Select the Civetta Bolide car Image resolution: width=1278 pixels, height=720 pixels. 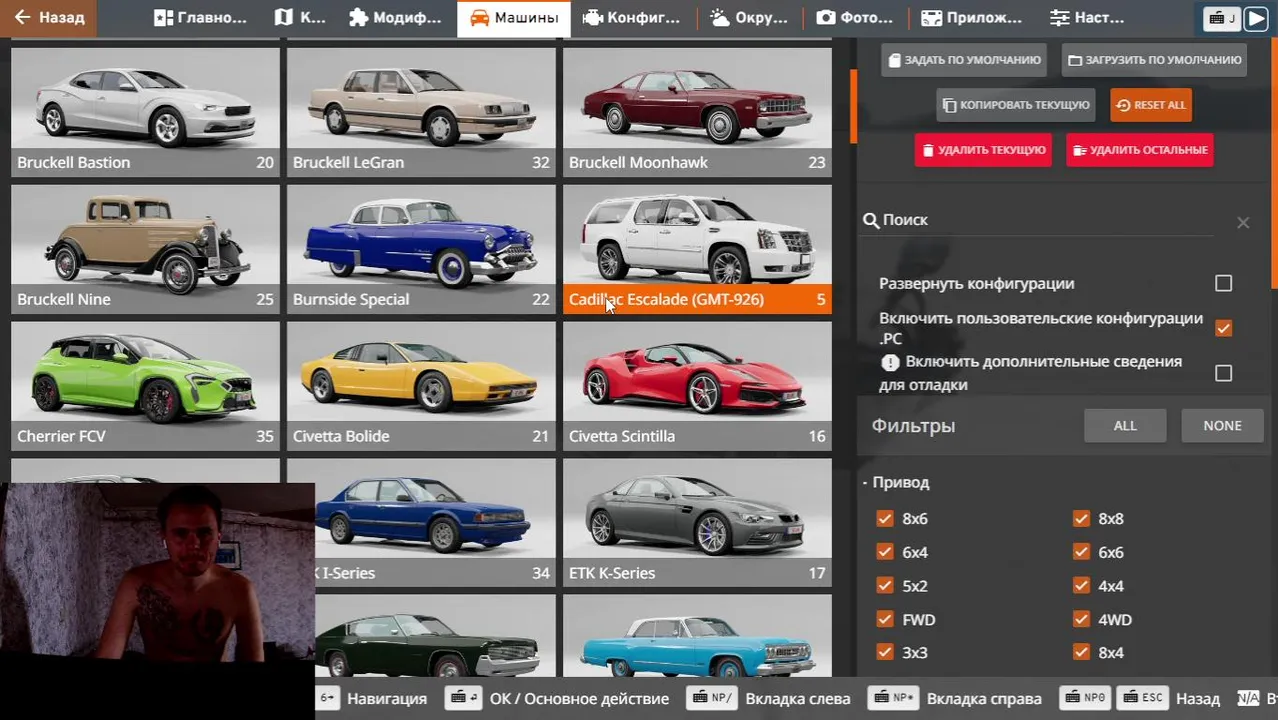pyautogui.click(x=421, y=386)
